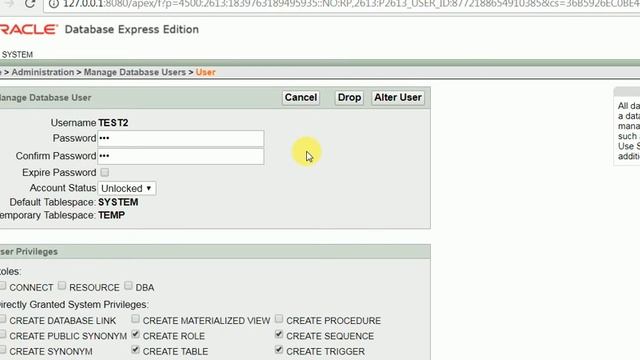Check CREATE MATERIALIZED VIEW privilege
Image resolution: width=640 pixels, height=360 pixels.
click(136, 318)
